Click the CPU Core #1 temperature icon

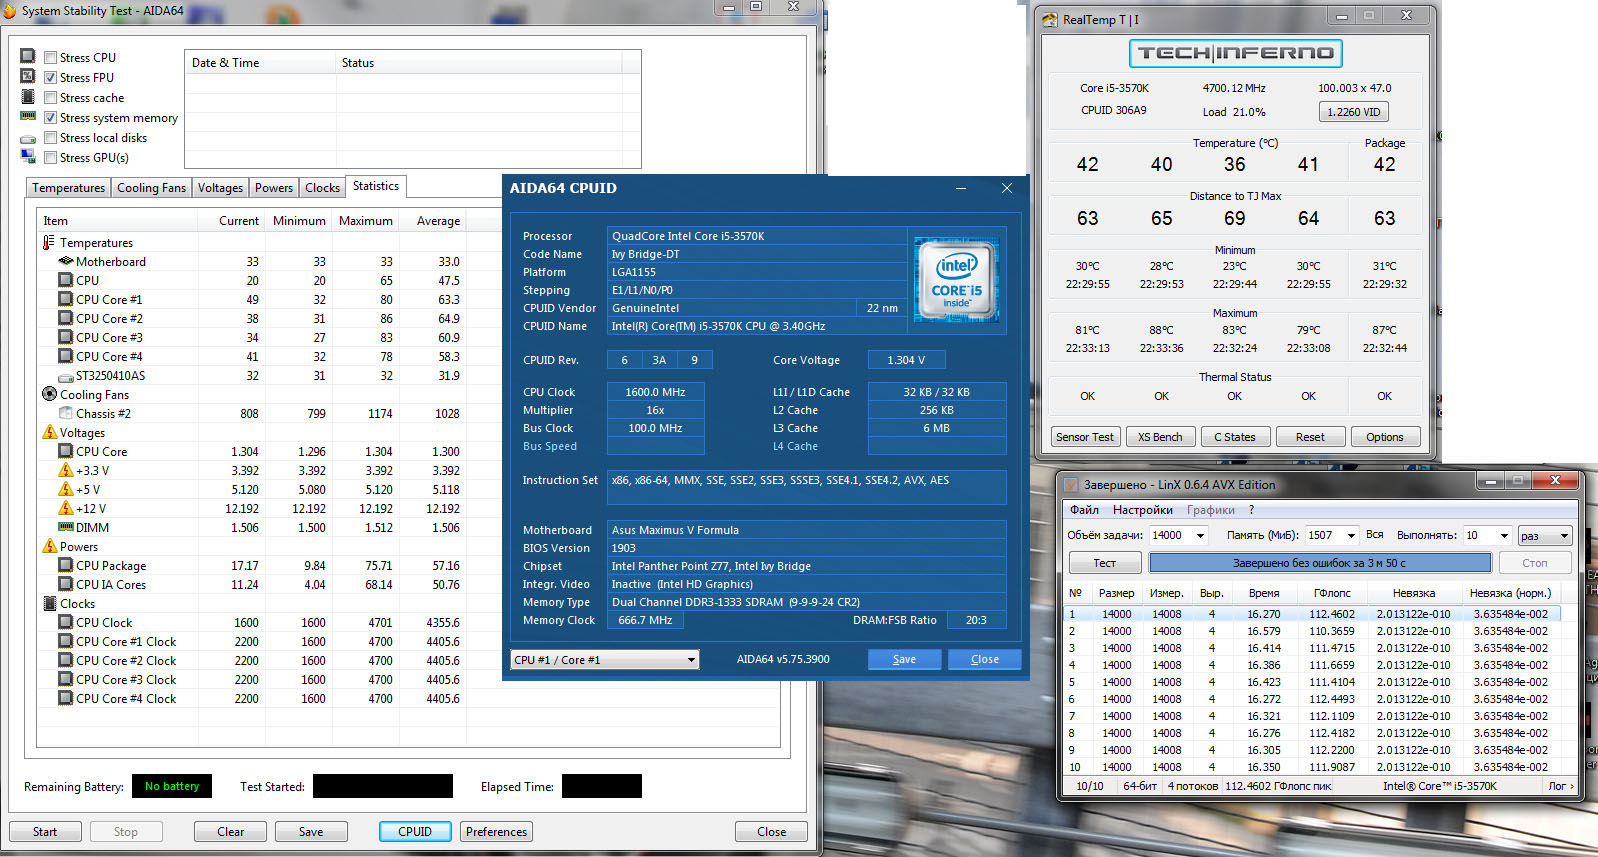(66, 299)
